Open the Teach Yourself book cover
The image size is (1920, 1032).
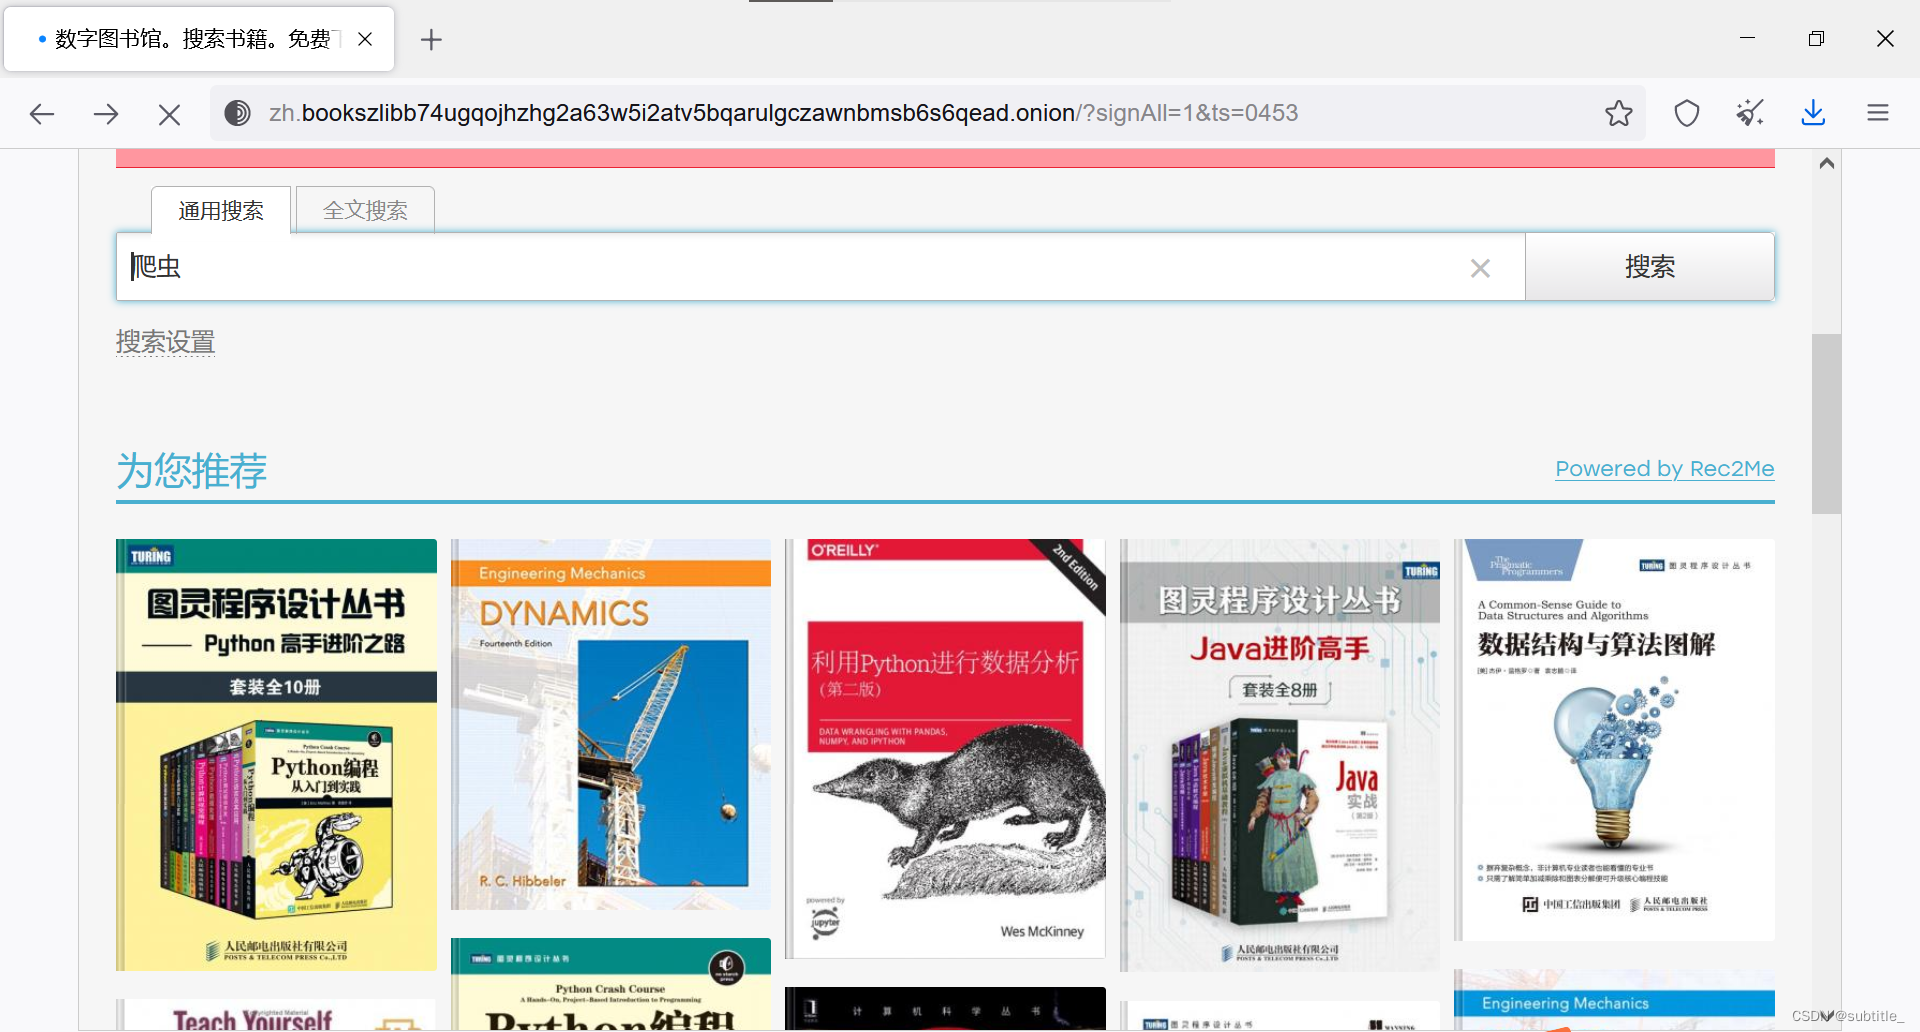tap(276, 1014)
